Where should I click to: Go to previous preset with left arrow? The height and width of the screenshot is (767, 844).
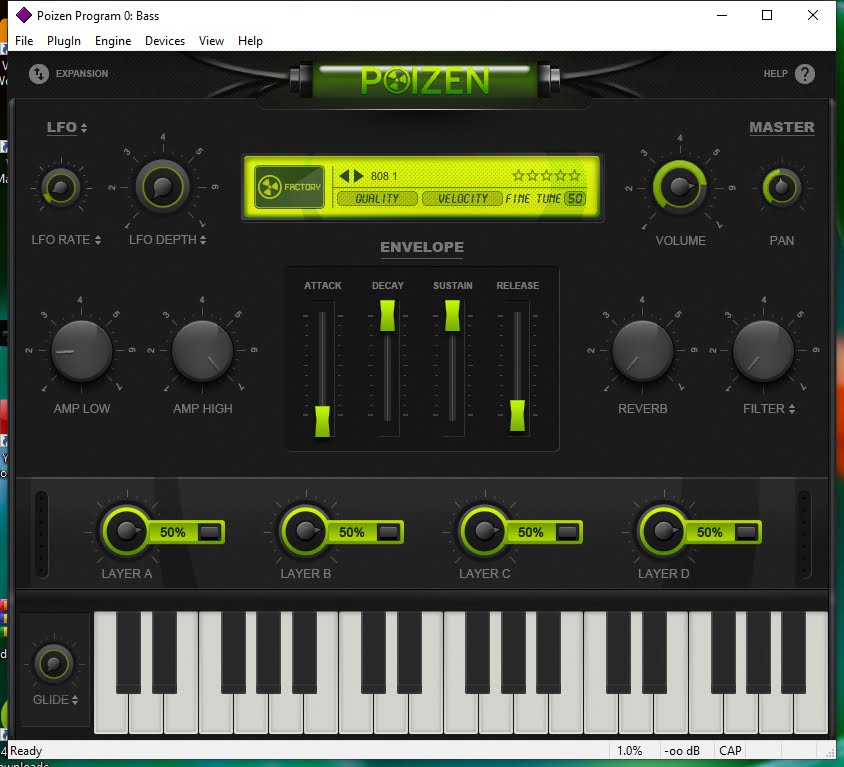pyautogui.click(x=344, y=175)
